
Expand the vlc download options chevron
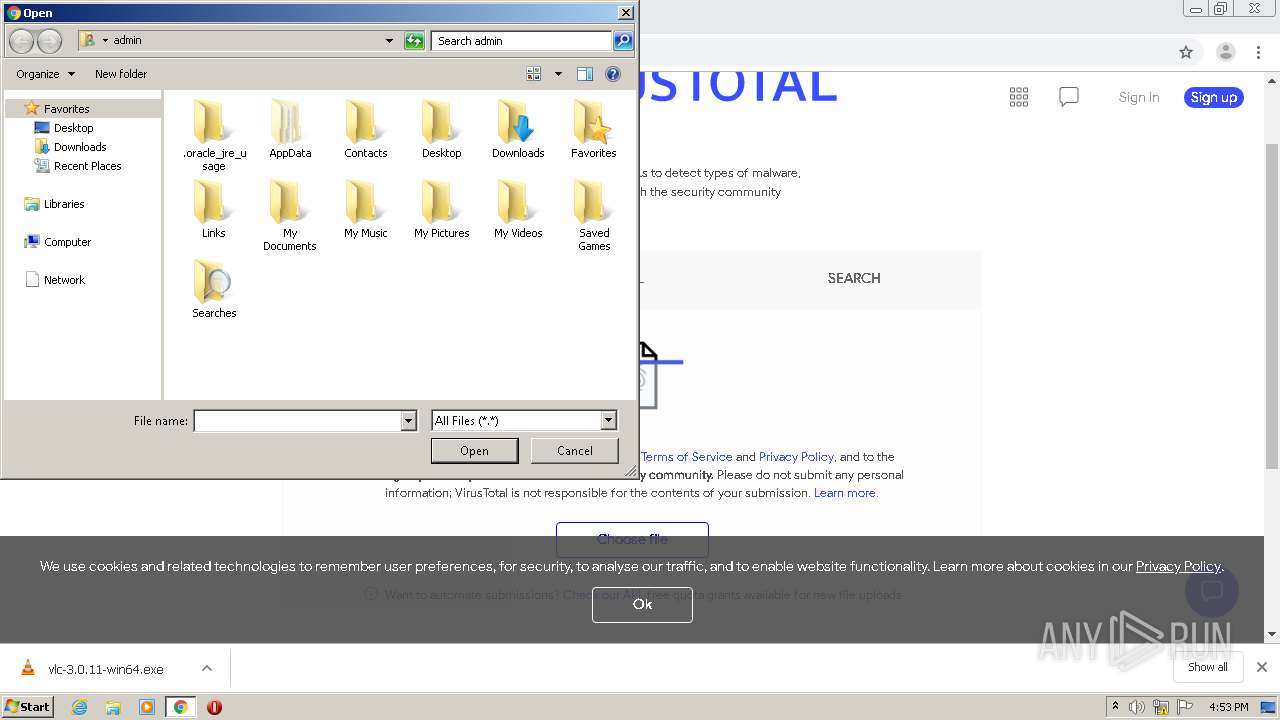click(207, 668)
